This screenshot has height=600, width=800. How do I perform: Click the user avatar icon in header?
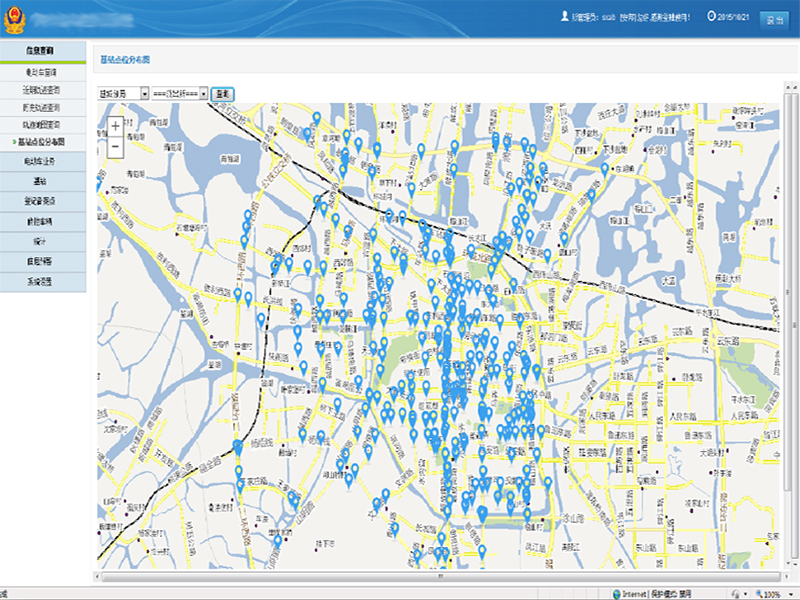[x=565, y=16]
